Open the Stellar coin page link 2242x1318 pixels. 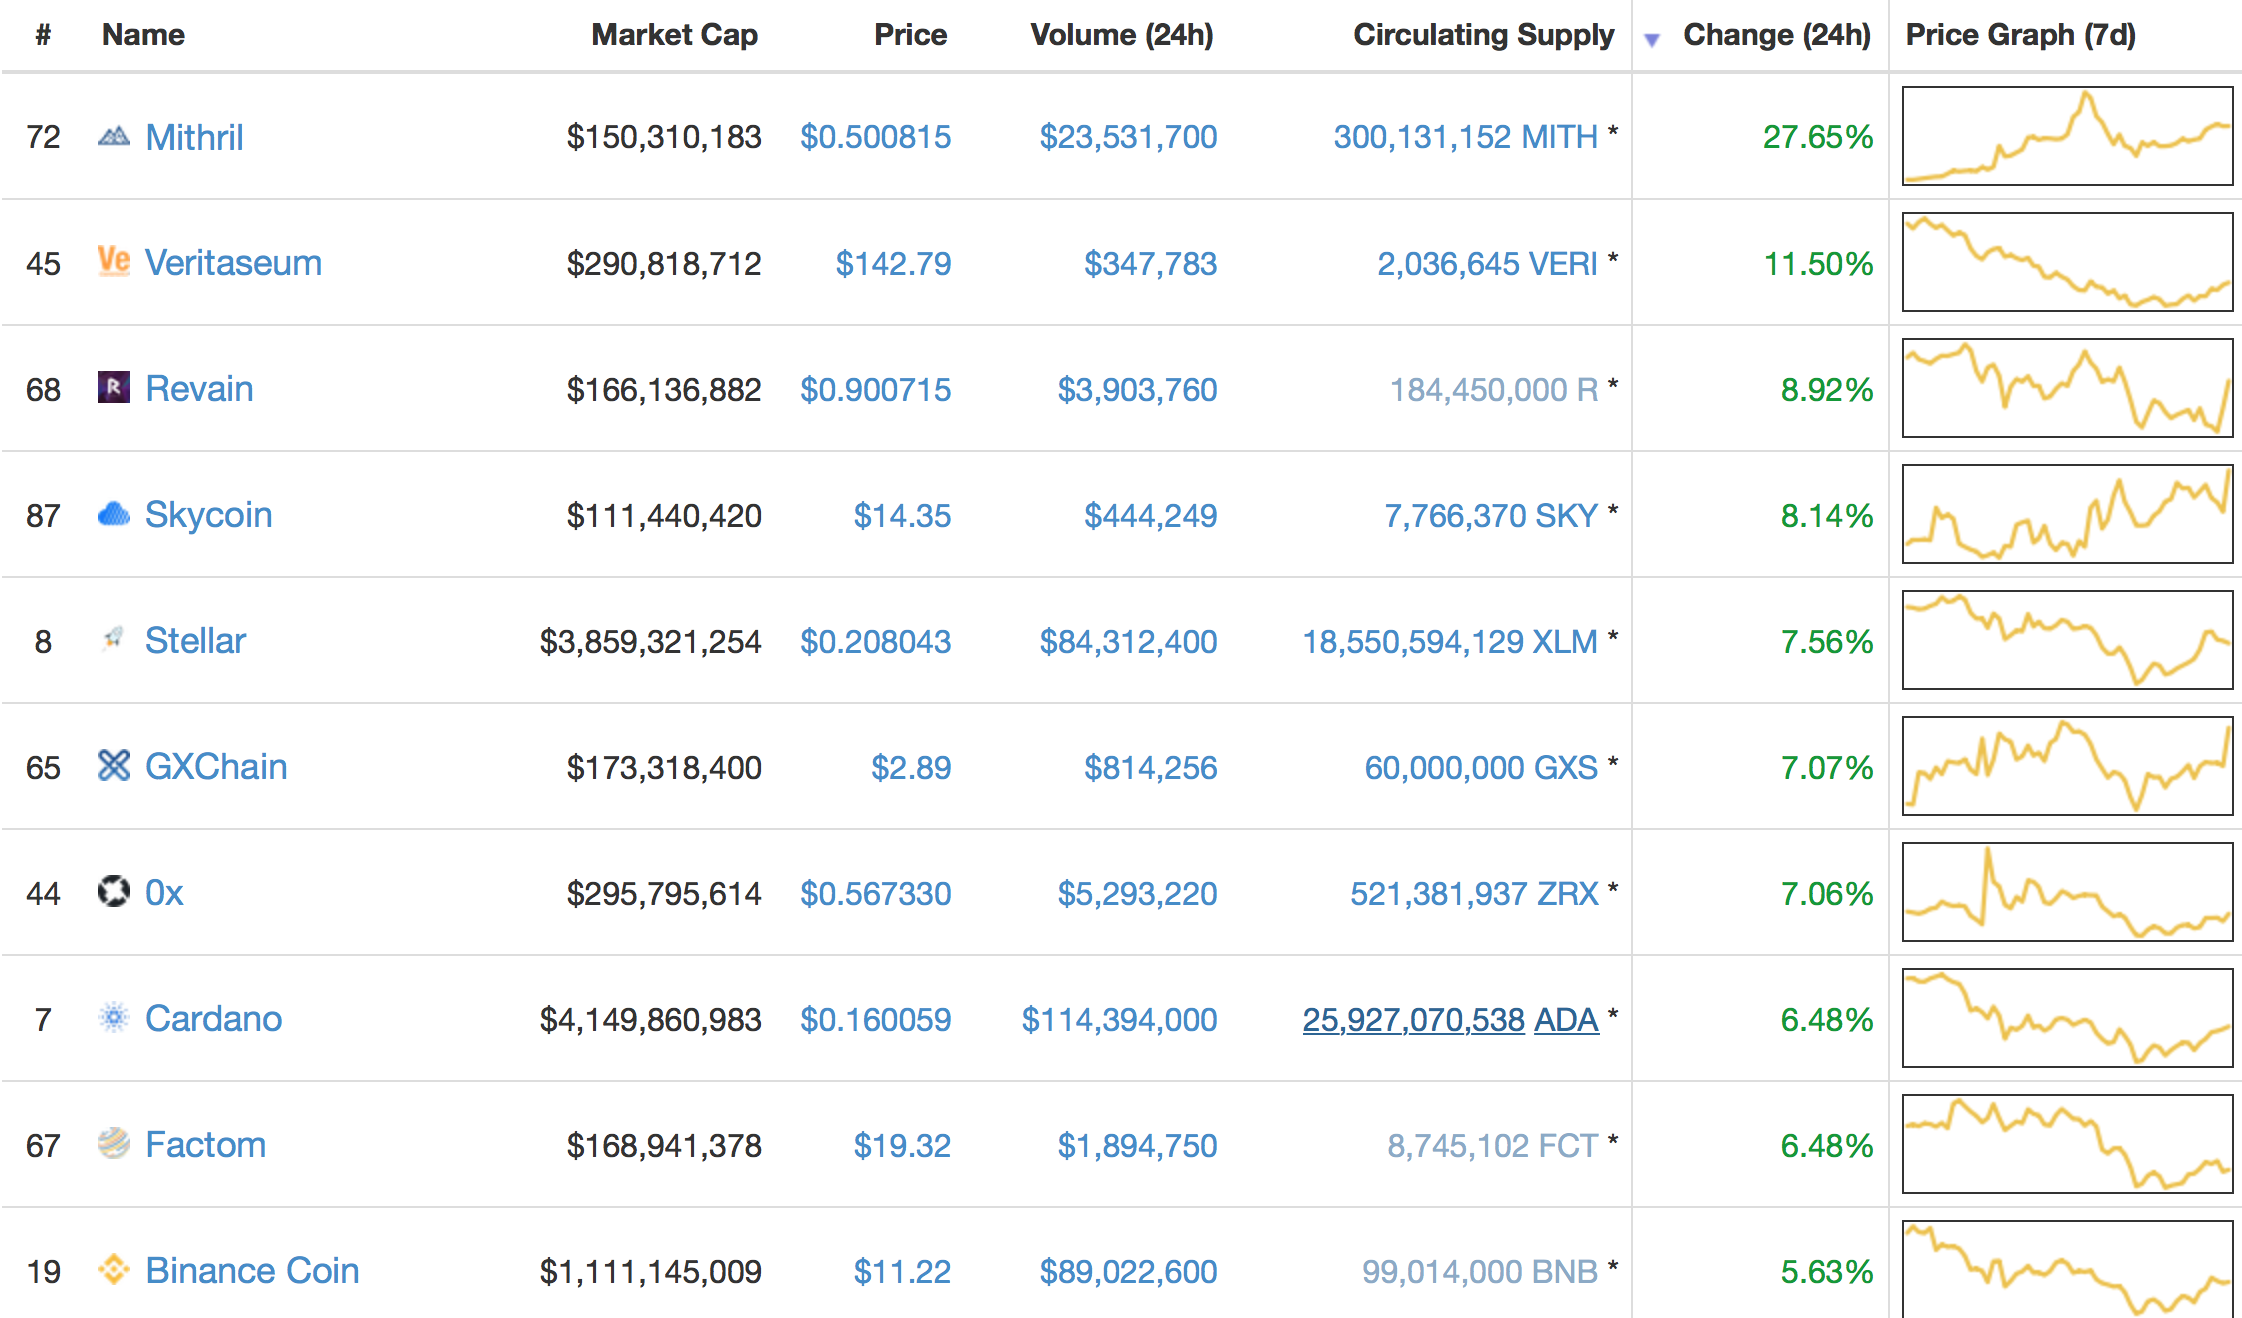pos(195,641)
